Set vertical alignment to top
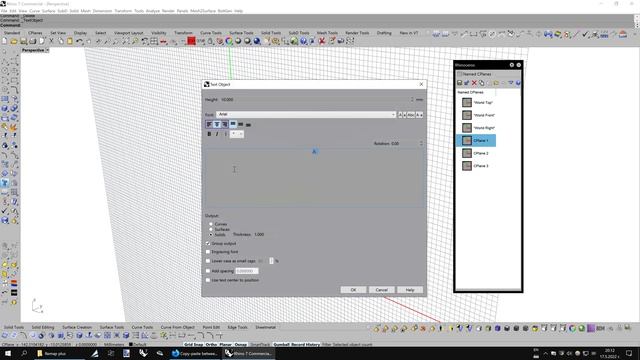This screenshot has width=640, height=360. tap(233, 124)
